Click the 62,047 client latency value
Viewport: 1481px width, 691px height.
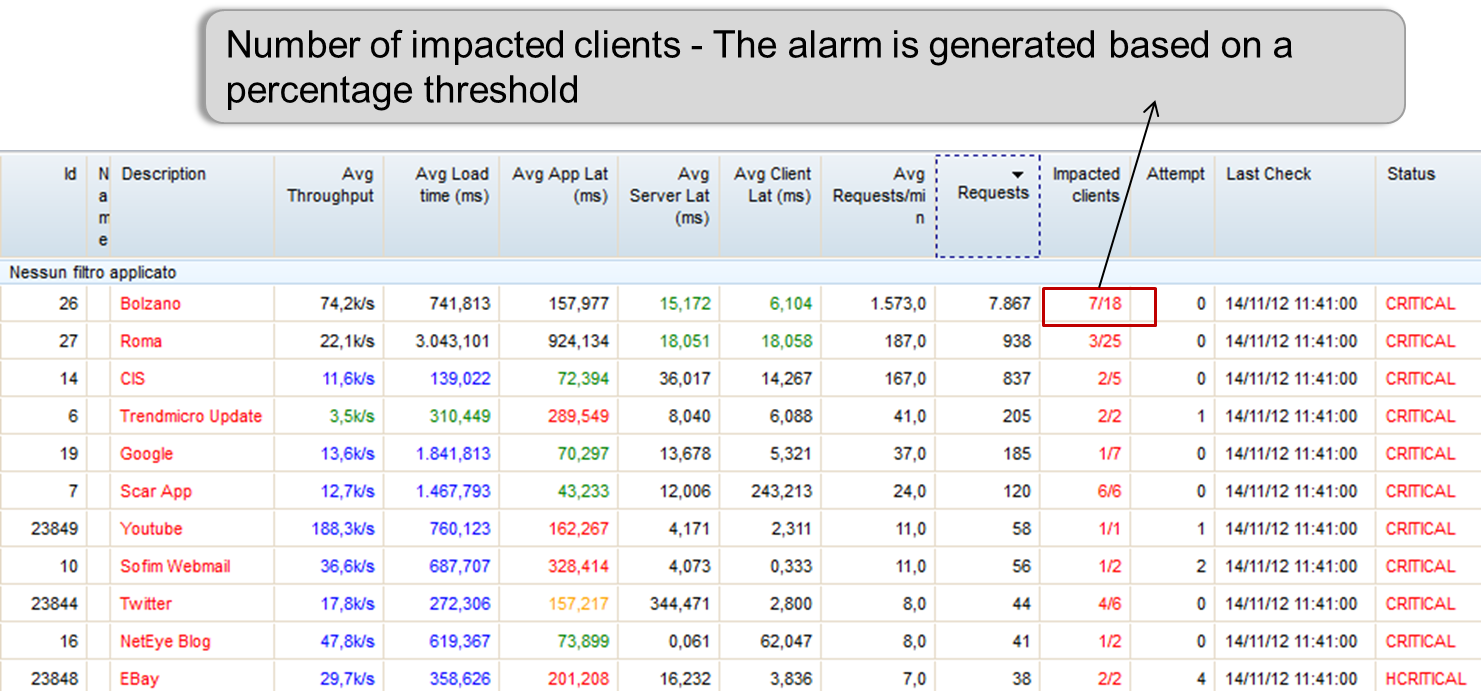[x=786, y=641]
